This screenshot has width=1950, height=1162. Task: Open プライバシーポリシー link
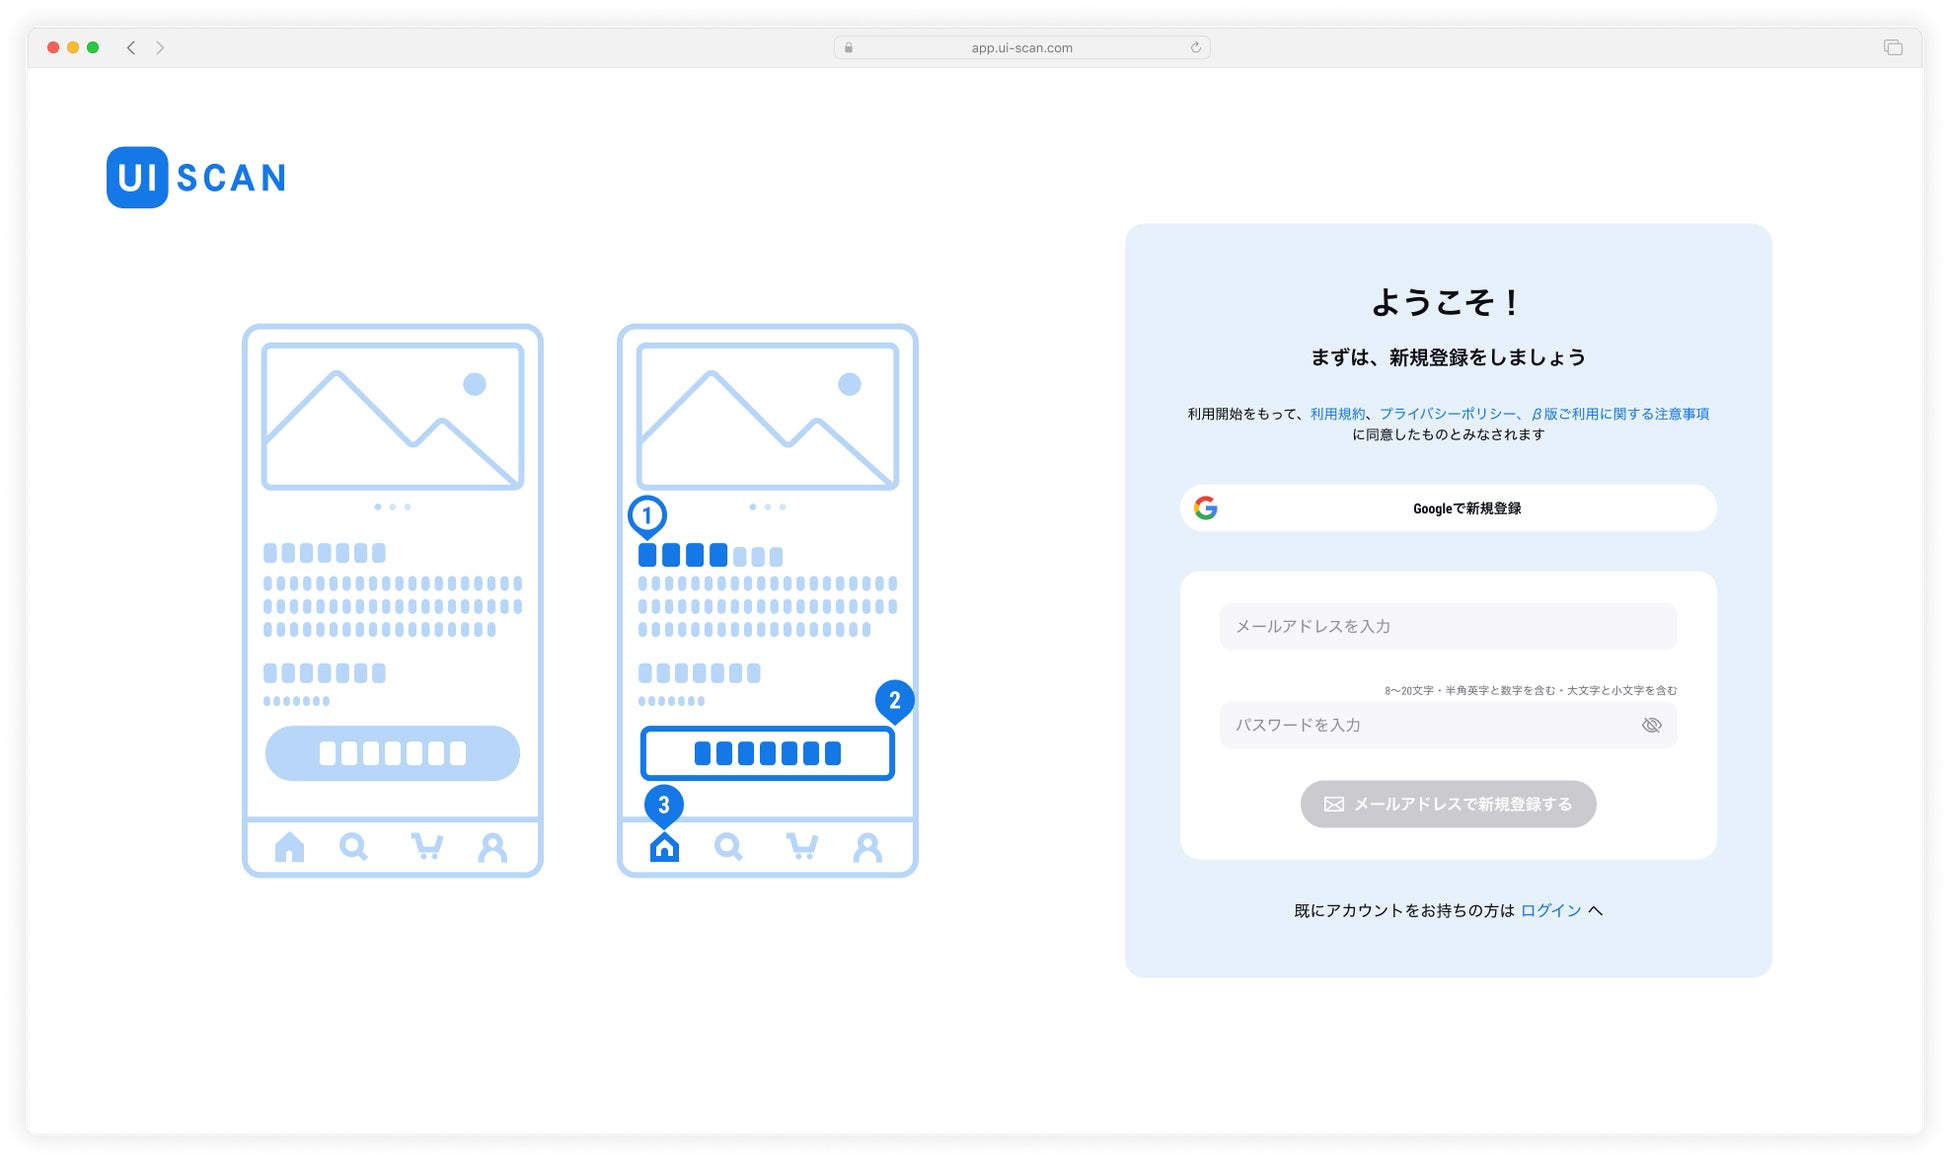[1447, 414]
